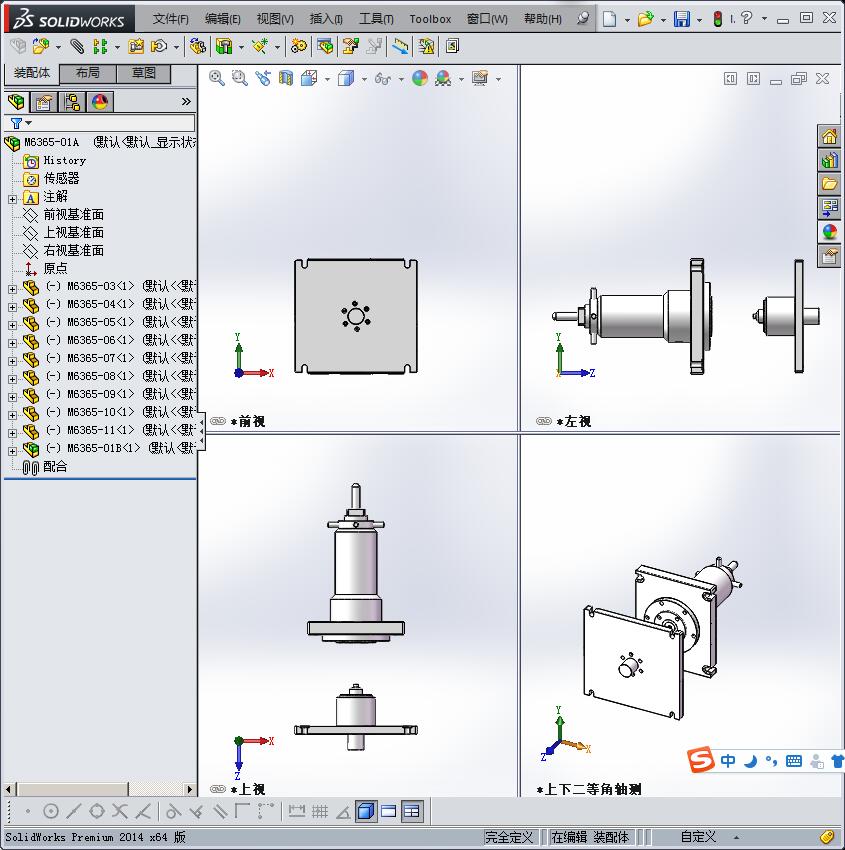Click the Zoom to Area icon

(x=240, y=79)
